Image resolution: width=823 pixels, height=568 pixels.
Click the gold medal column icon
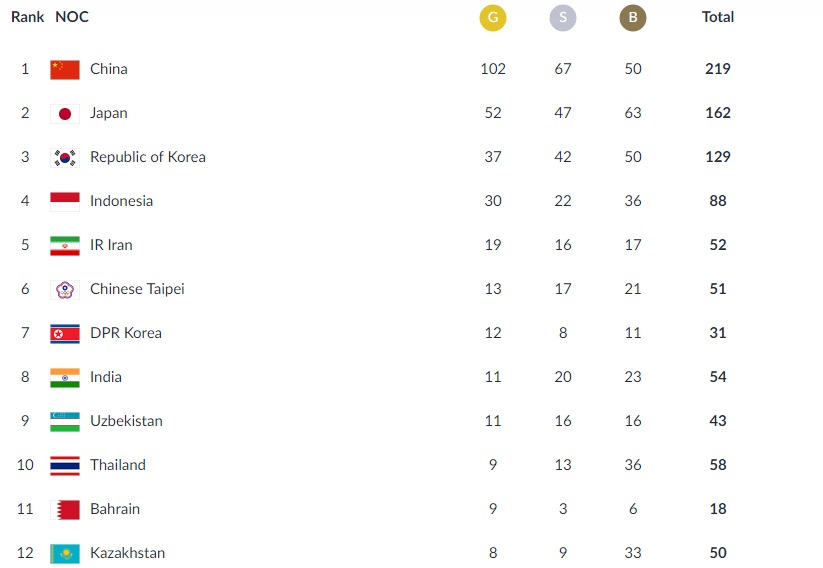(493, 18)
